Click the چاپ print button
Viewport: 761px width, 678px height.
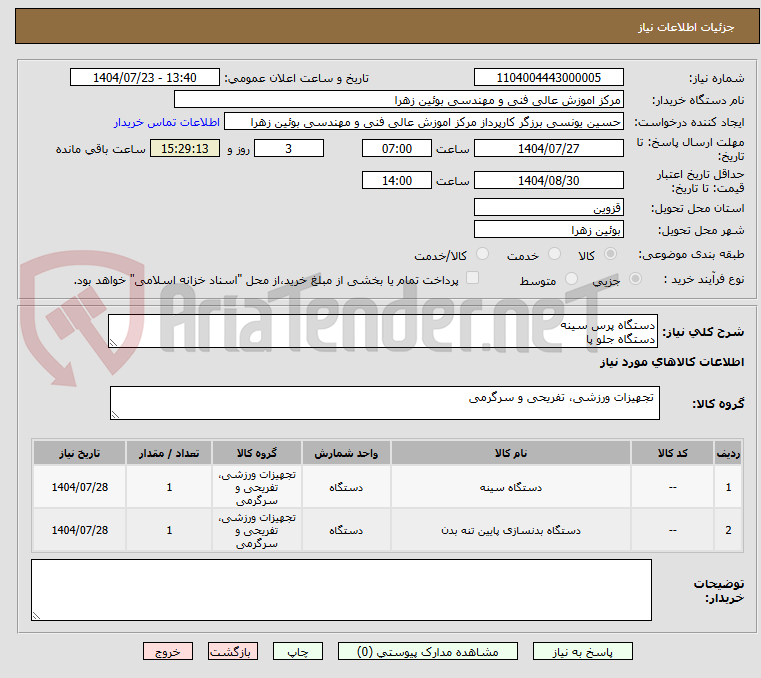[x=298, y=651]
